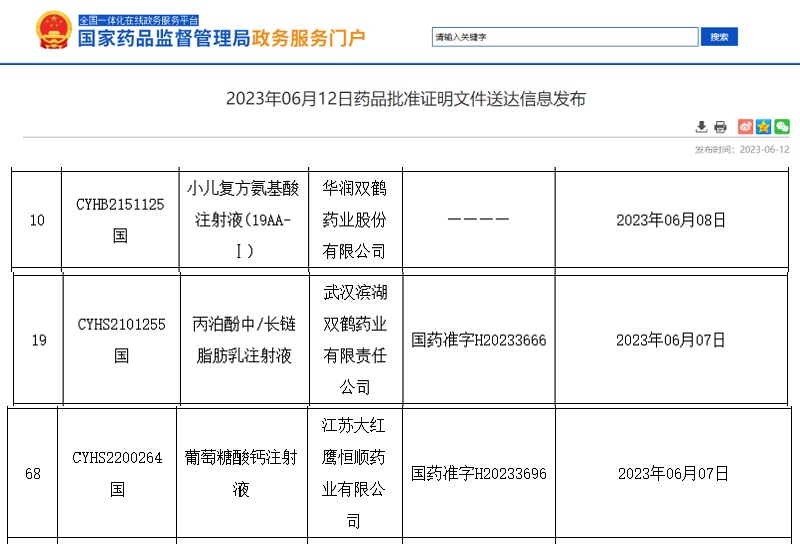
Task: Select 2023年06月07日 in row 68
Action: tap(673, 473)
